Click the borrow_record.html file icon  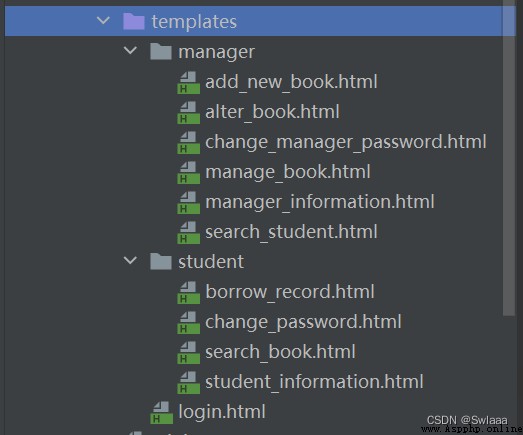pyautogui.click(x=188, y=293)
